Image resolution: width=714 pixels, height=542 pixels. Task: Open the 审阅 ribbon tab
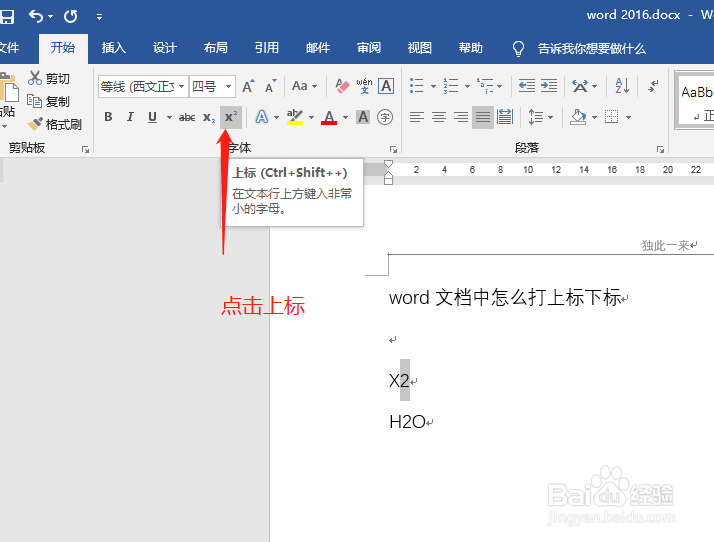[x=369, y=47]
